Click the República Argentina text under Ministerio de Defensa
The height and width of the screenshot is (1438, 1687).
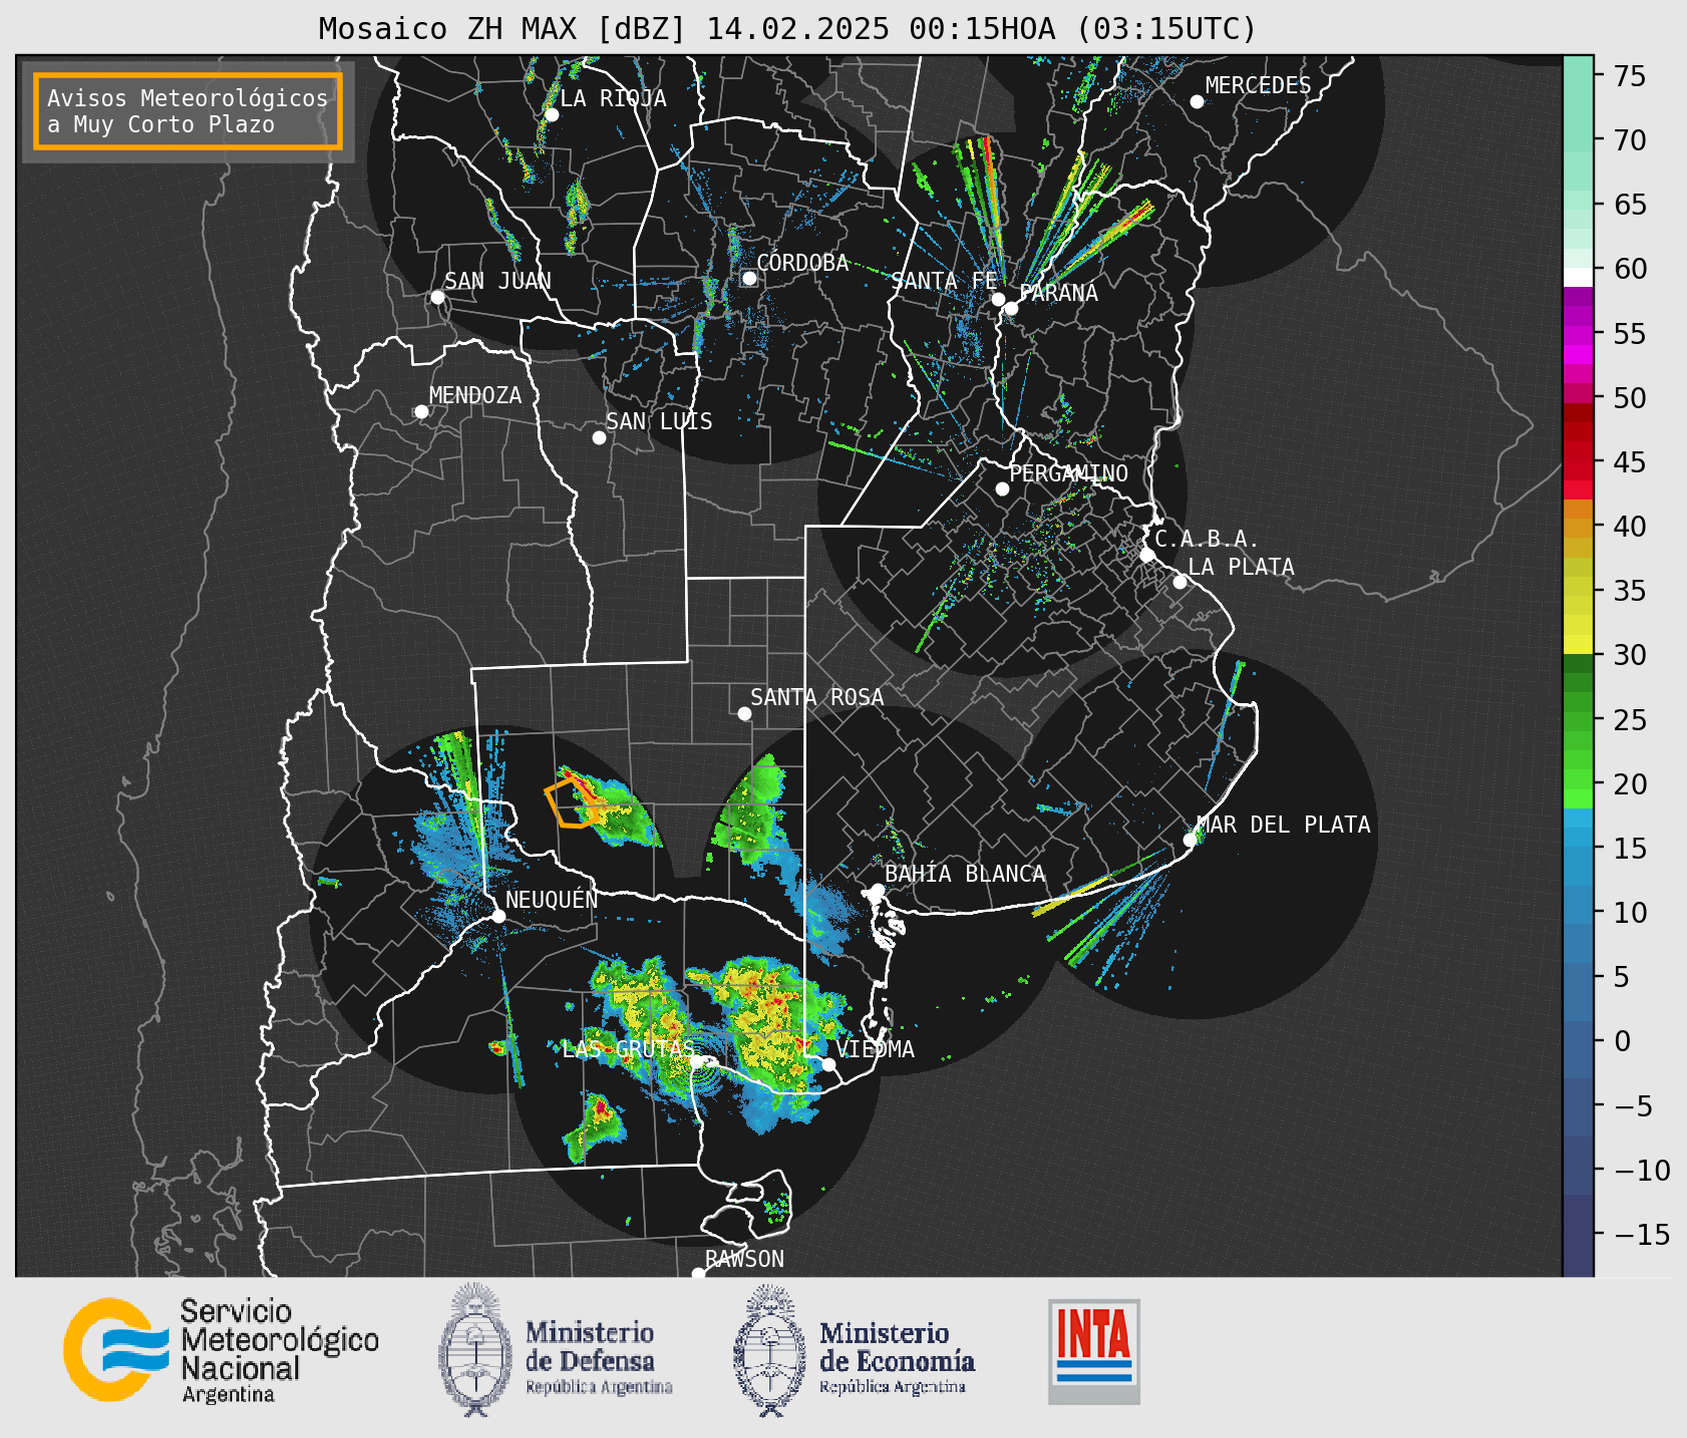click(x=599, y=1388)
